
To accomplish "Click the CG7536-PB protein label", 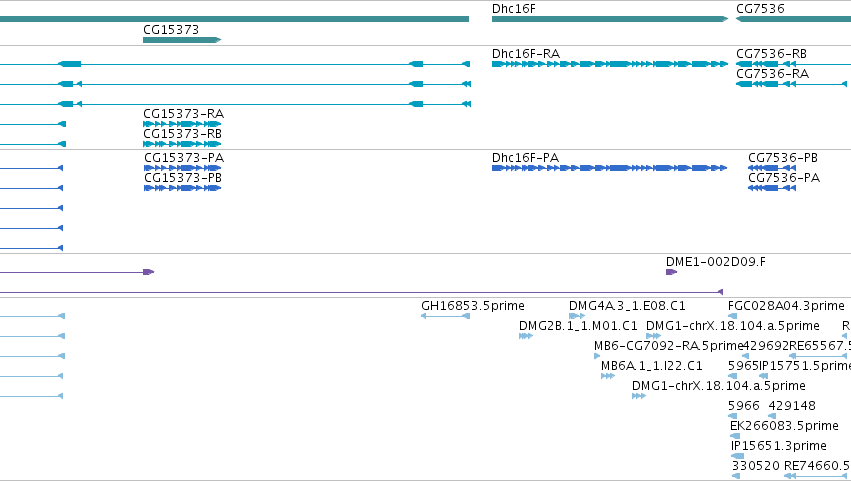I will (x=783, y=158).
